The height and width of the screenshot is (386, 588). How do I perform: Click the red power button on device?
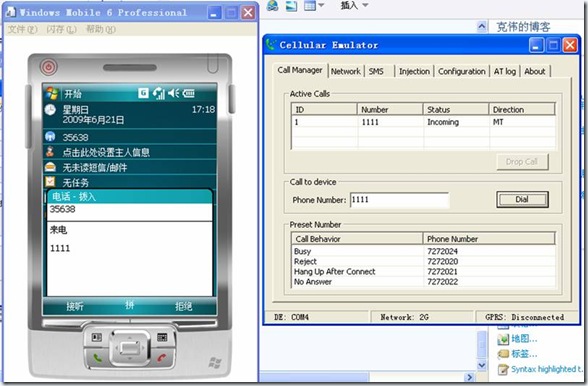pos(49,67)
